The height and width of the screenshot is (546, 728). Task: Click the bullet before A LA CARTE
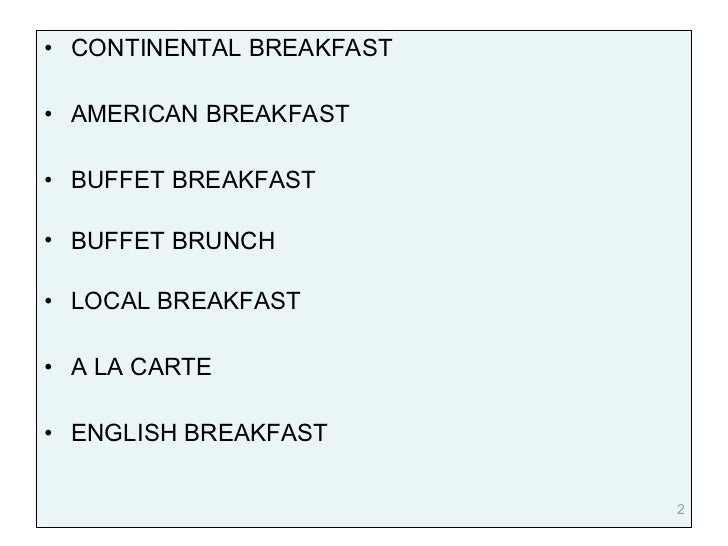[48, 368]
